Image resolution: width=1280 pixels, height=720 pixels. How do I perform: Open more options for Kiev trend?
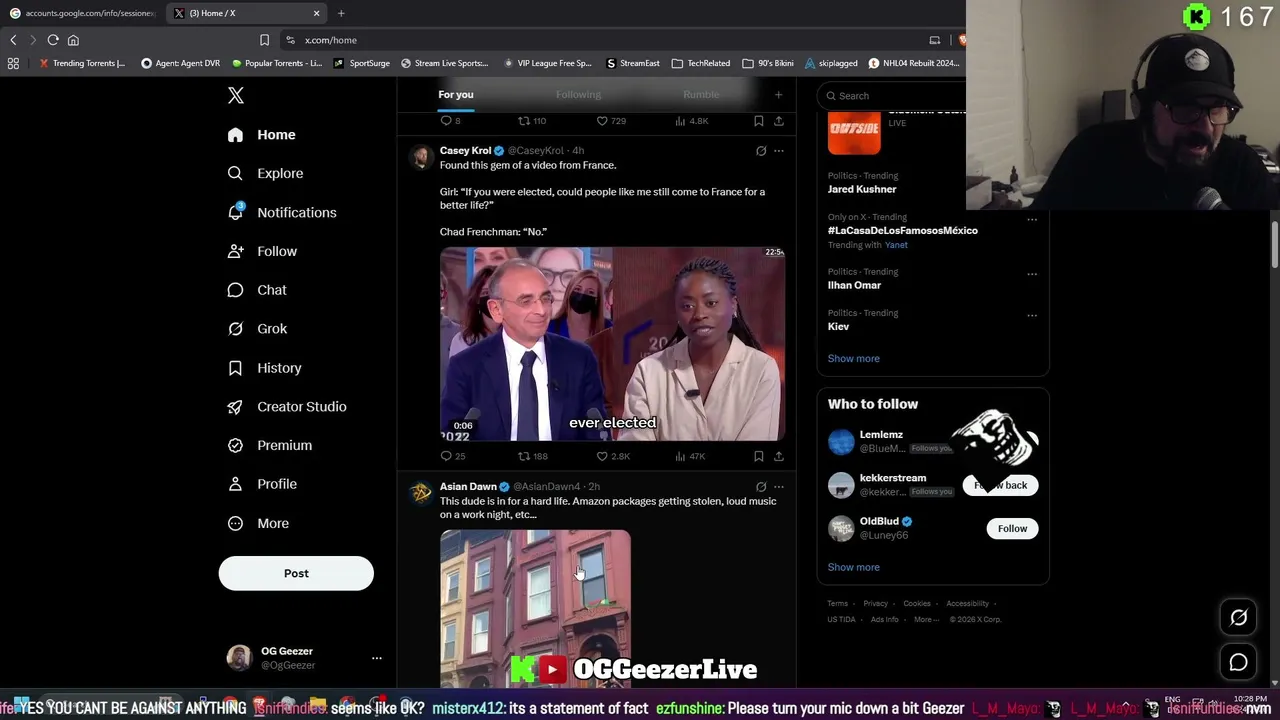[1032, 315]
